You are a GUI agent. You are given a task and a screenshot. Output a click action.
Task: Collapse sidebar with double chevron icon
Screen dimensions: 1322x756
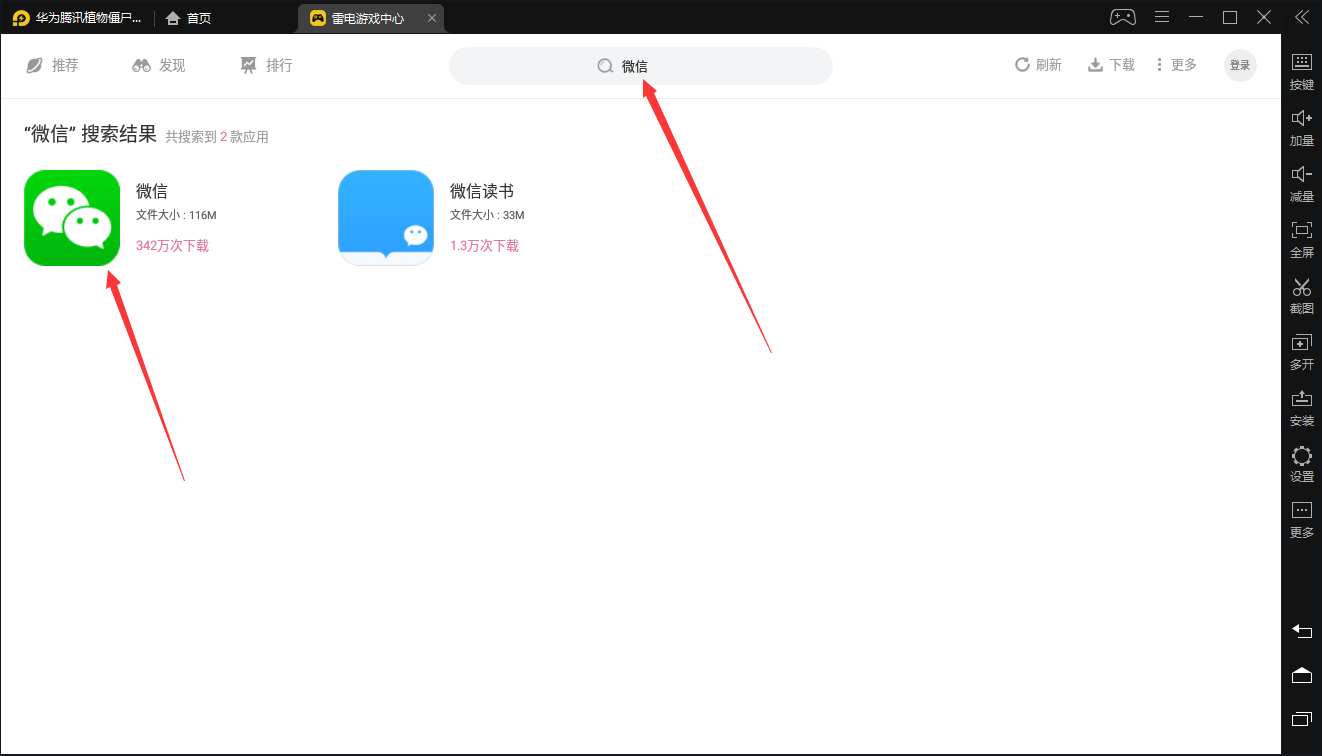point(1301,17)
